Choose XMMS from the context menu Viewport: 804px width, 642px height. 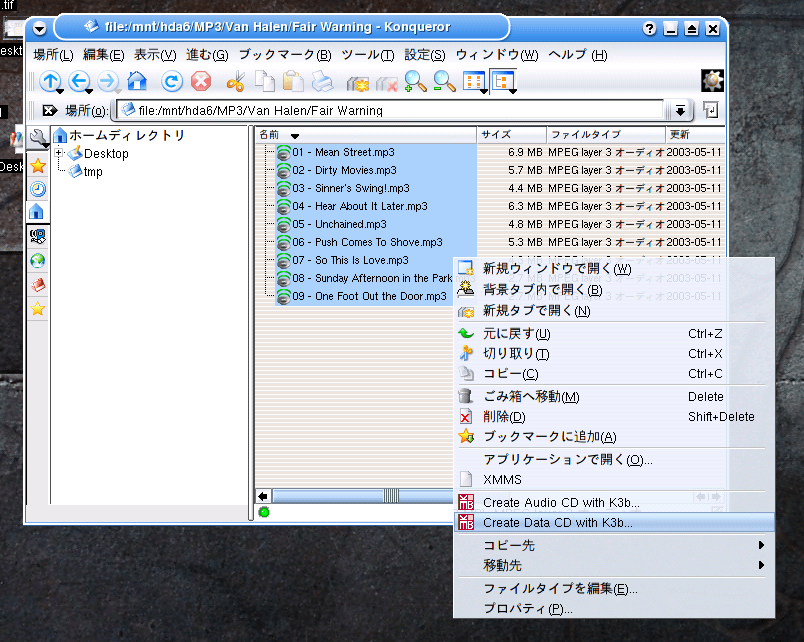pos(614,479)
